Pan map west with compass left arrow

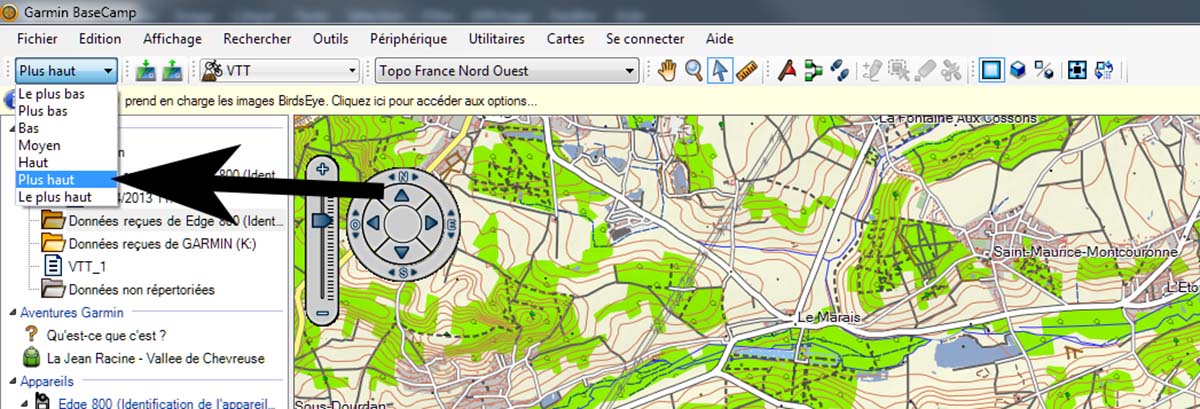point(372,223)
